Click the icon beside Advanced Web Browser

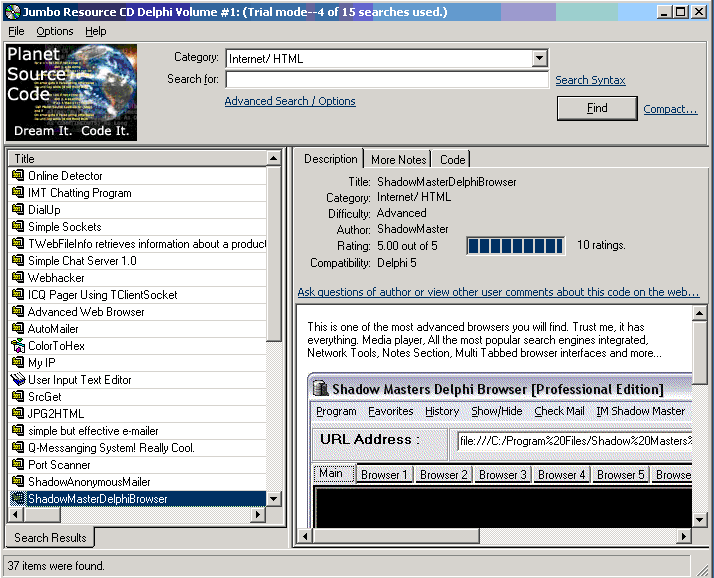click(18, 311)
